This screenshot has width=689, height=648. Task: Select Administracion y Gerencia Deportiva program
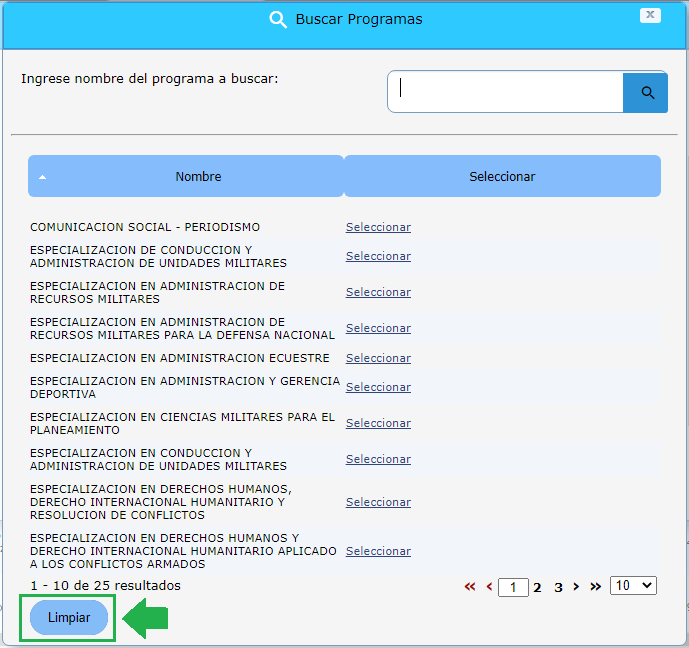[378, 387]
